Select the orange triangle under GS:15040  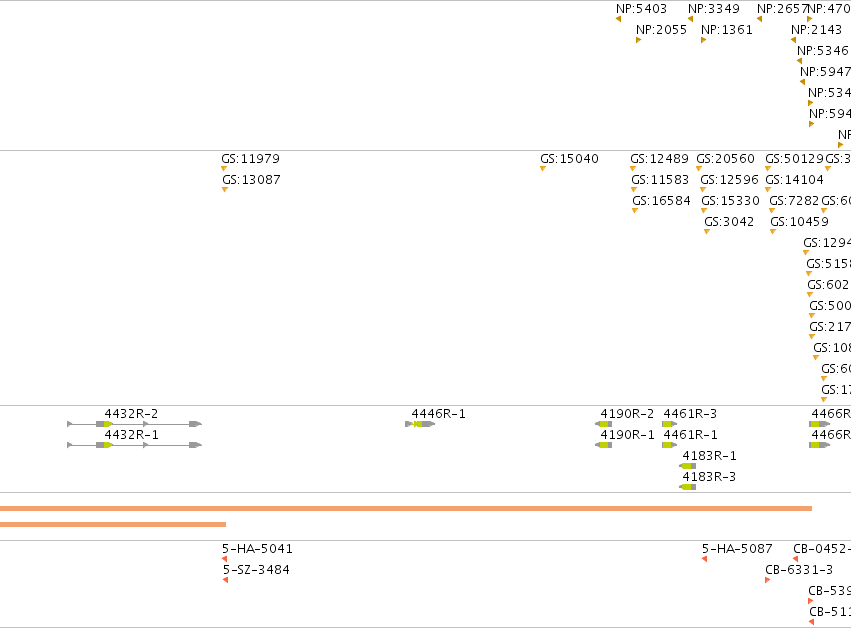543,168
